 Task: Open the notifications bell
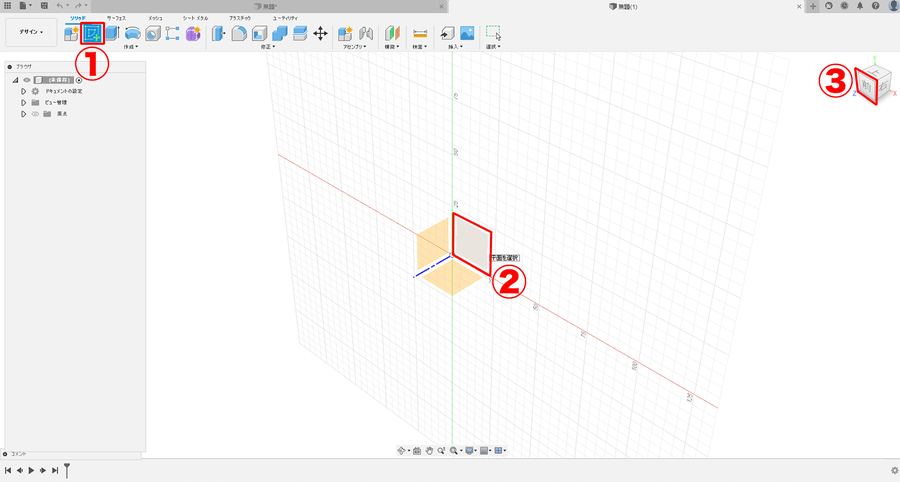pos(860,6)
